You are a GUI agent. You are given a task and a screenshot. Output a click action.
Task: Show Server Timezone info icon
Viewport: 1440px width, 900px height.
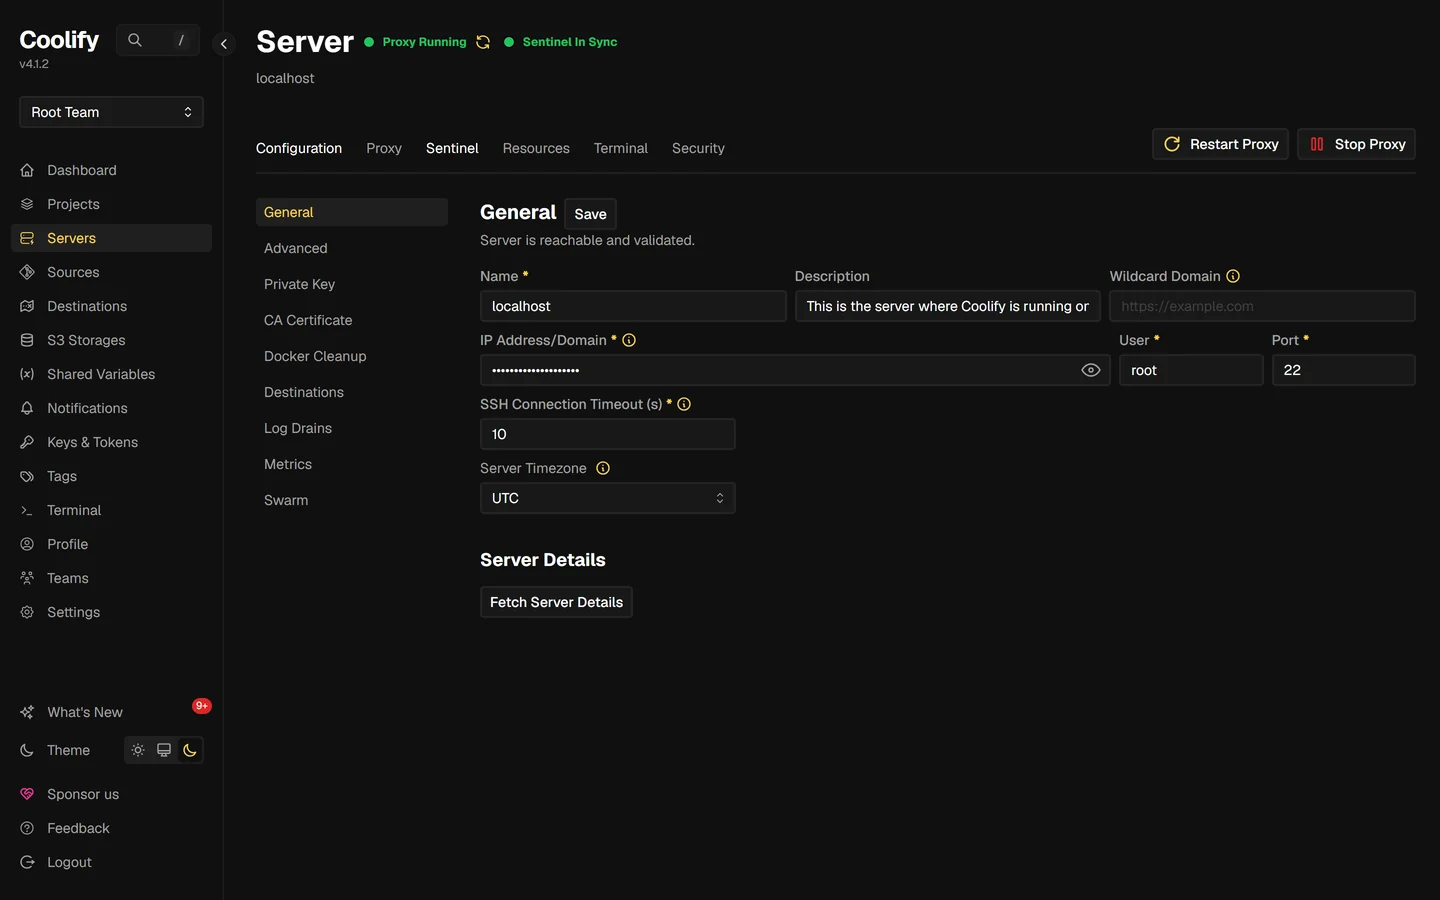(x=603, y=468)
